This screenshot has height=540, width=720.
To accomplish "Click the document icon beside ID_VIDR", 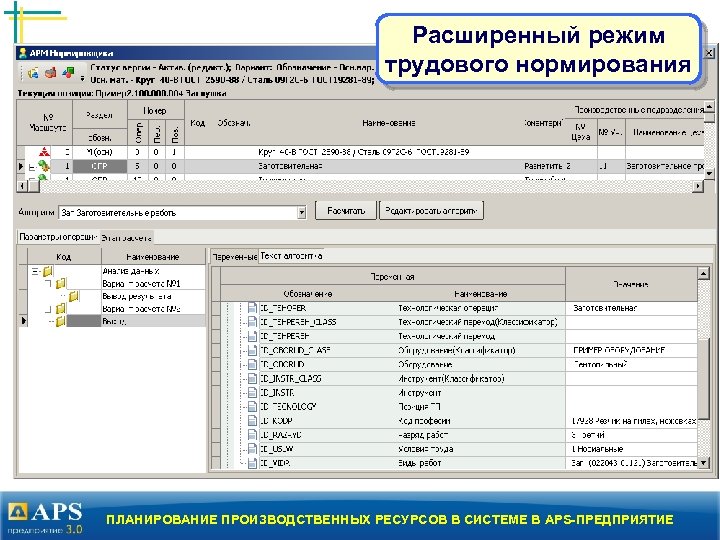I will pyautogui.click(x=252, y=463).
